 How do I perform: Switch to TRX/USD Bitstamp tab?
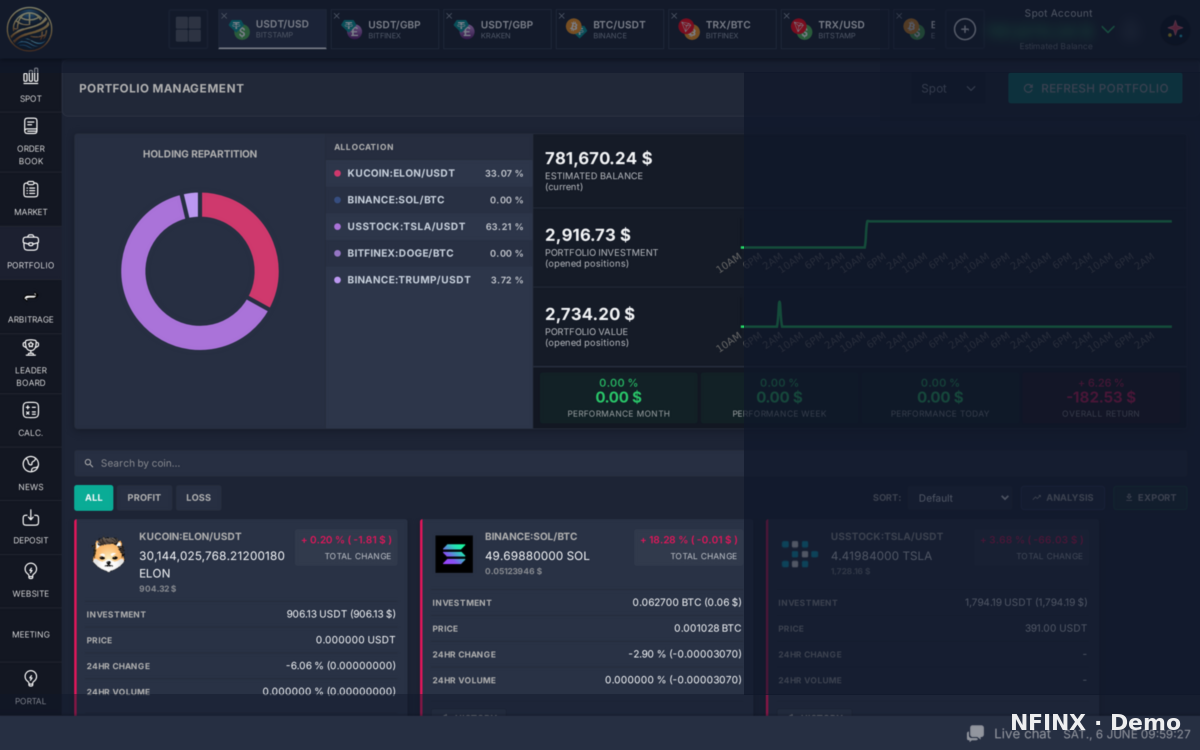coord(834,29)
